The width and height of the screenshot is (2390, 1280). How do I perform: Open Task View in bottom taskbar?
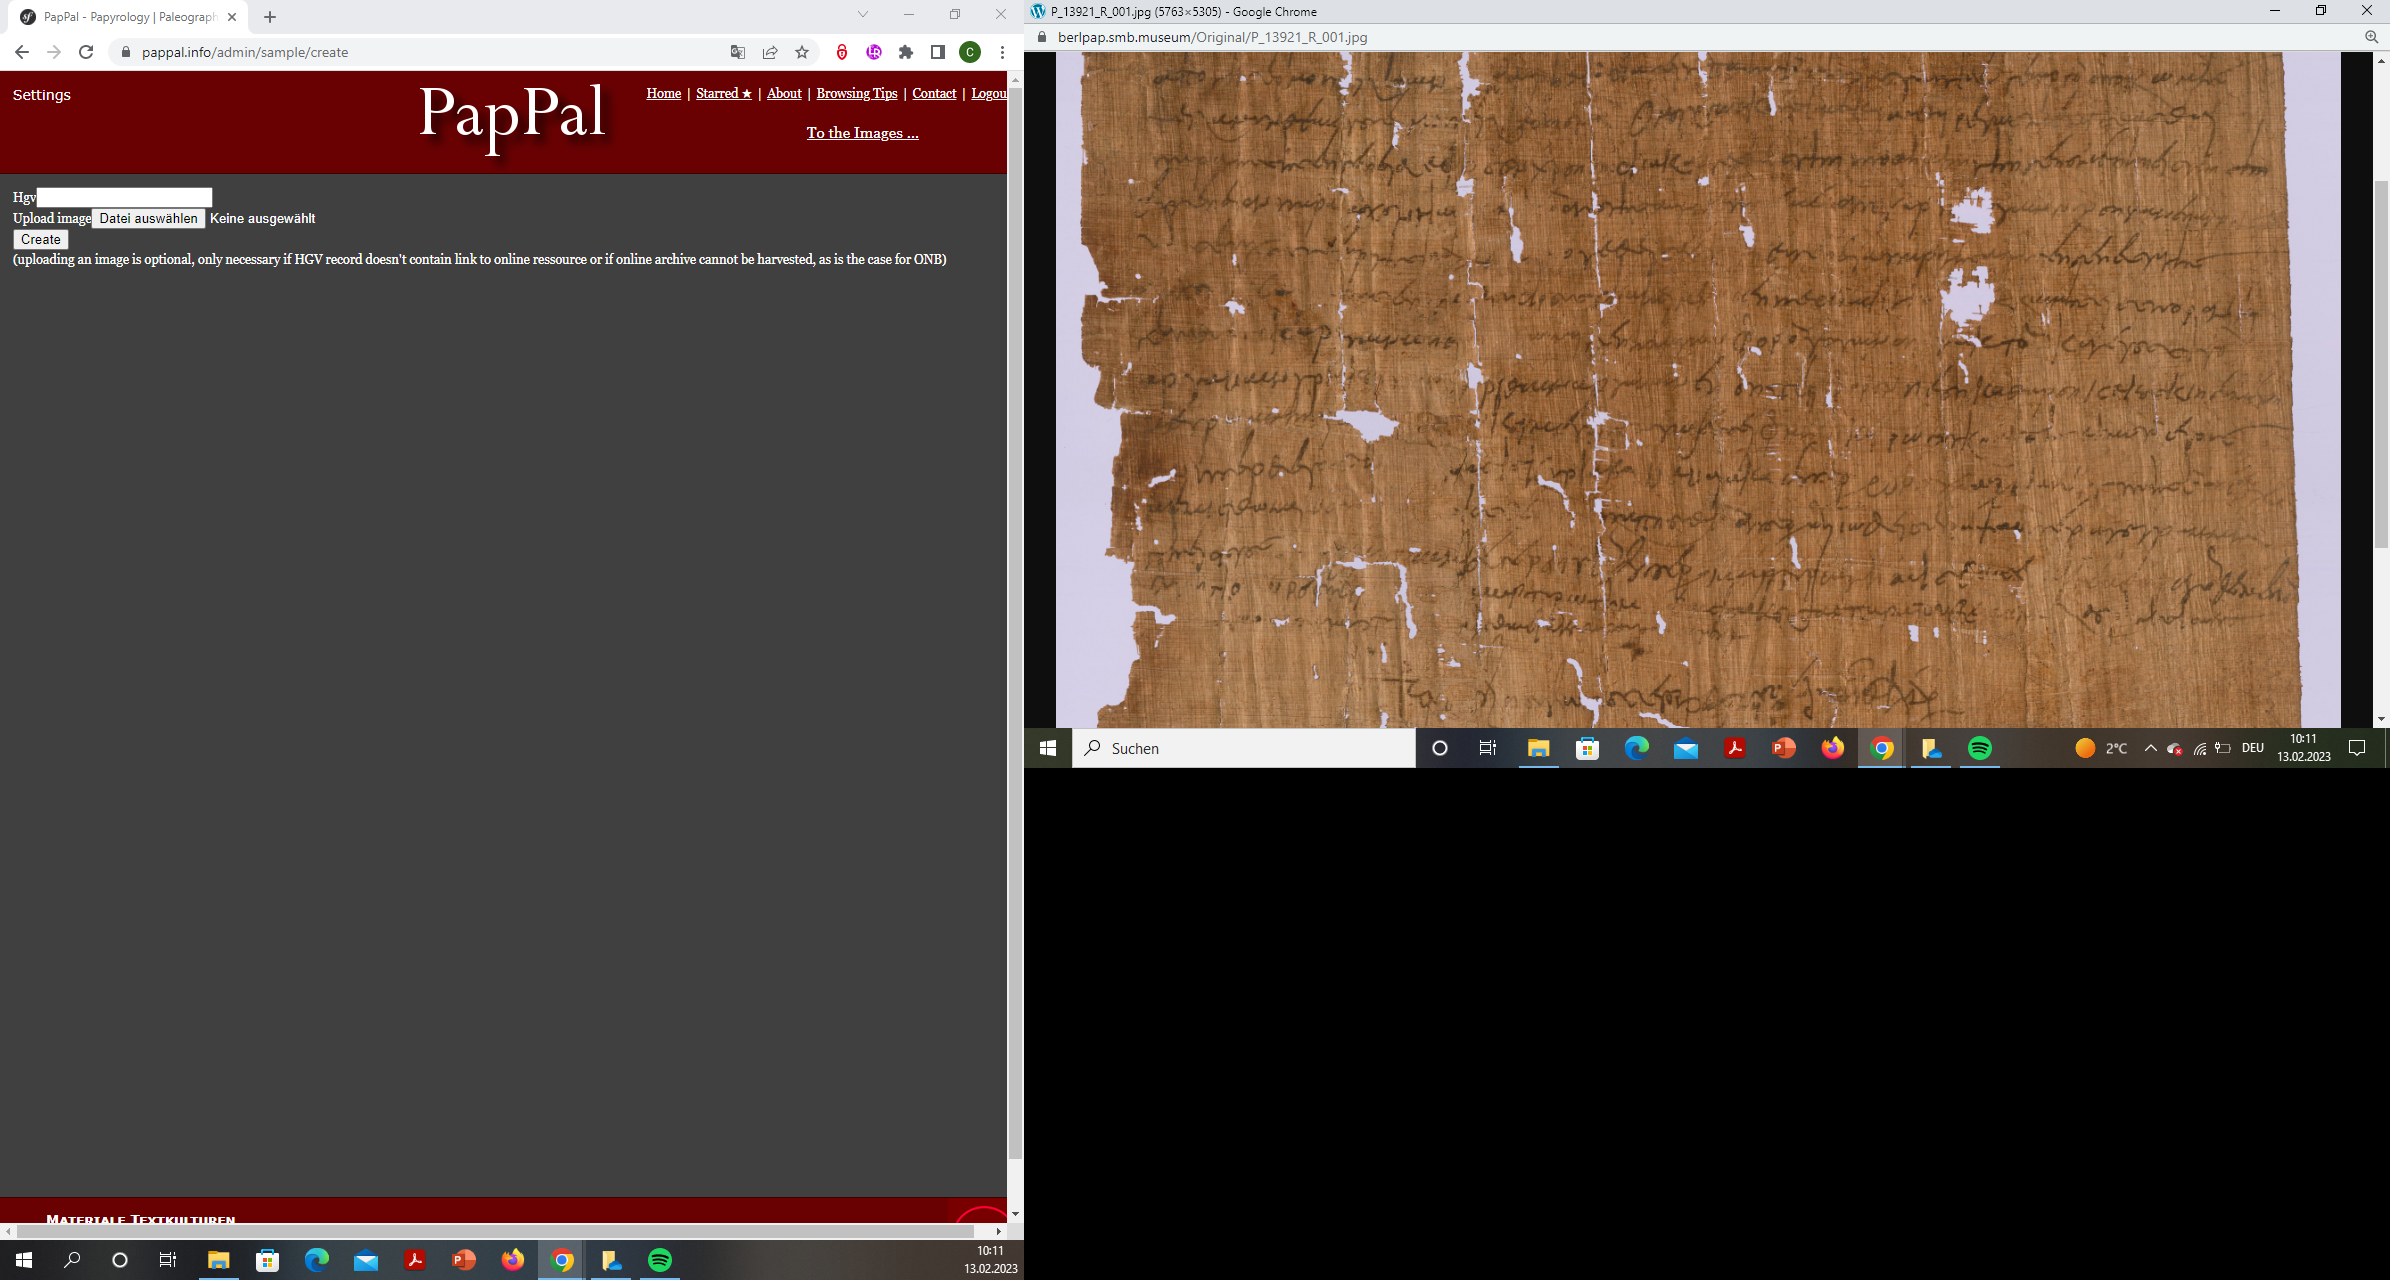[x=168, y=1260]
